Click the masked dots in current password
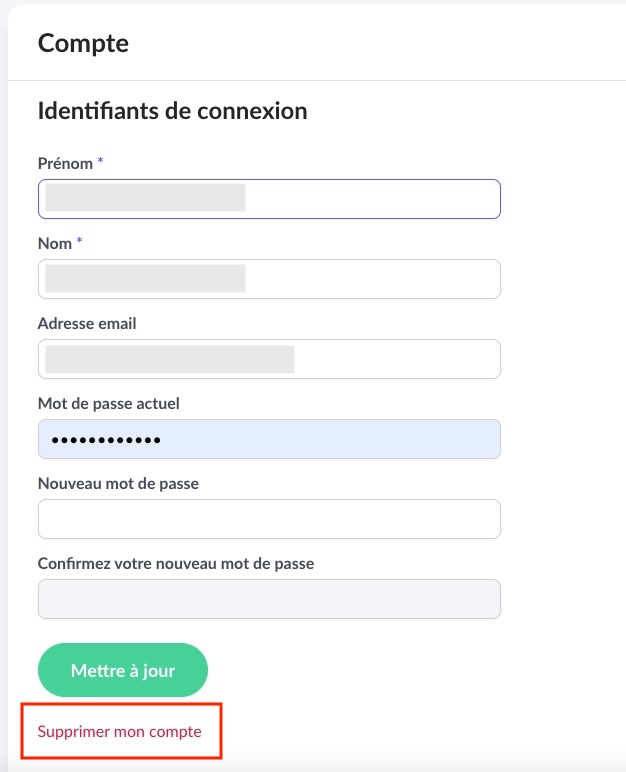Image resolution: width=626 pixels, height=772 pixels. click(106, 440)
